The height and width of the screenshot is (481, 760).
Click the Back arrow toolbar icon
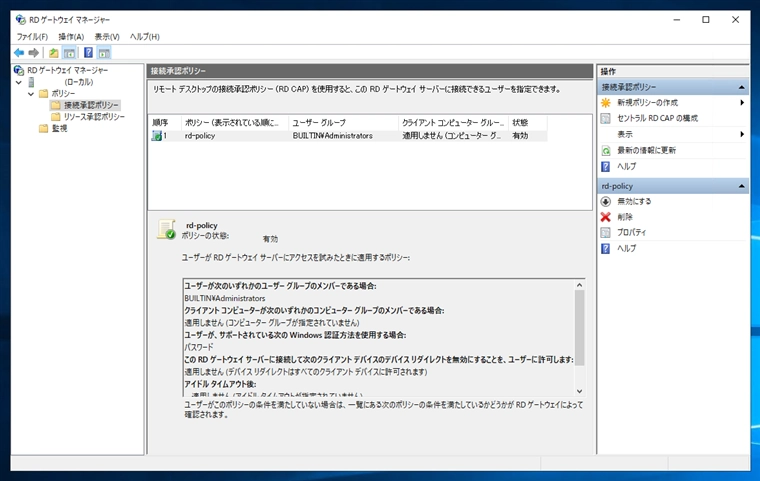[x=19, y=52]
